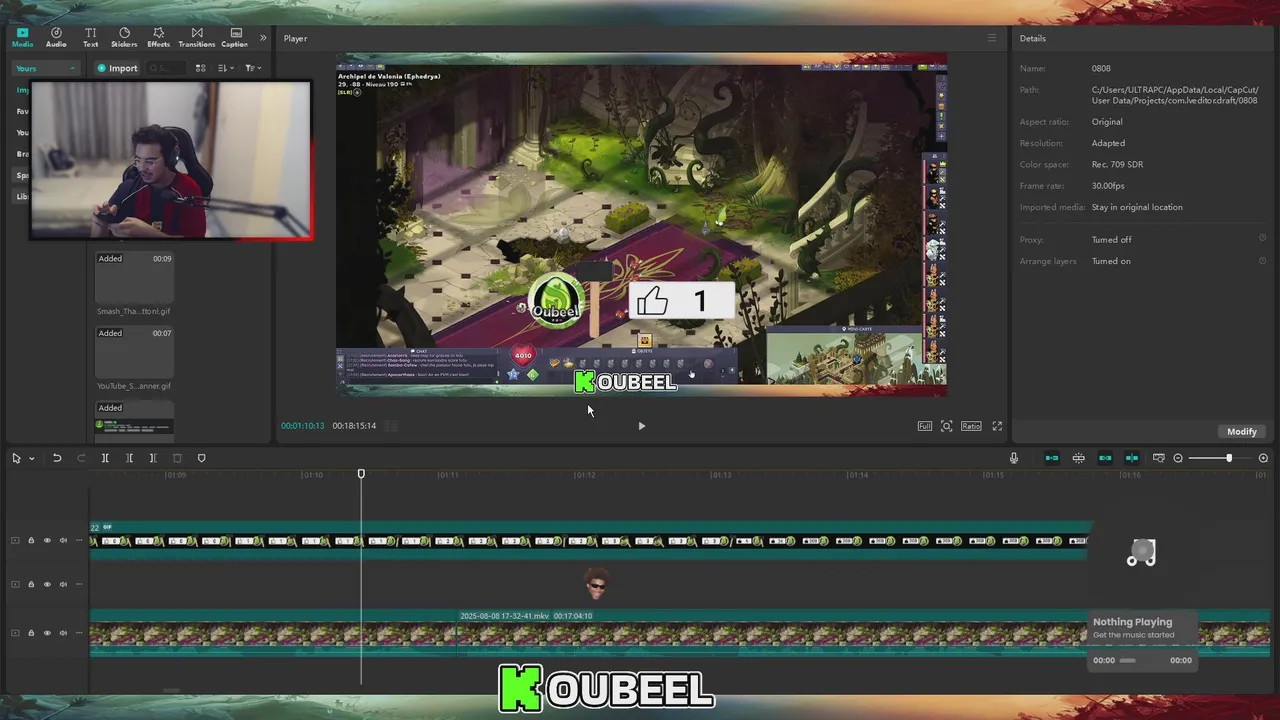Split clip at playhead
This screenshot has width=1280, height=720.
pos(105,458)
